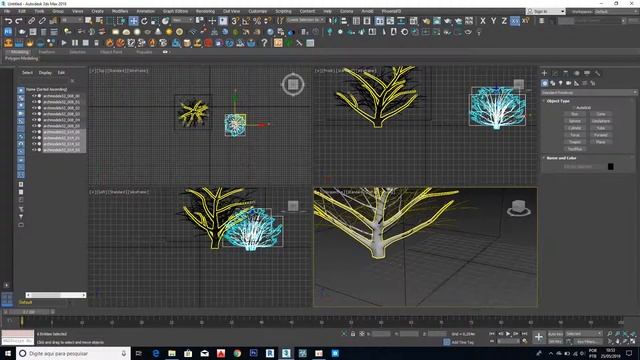Collapse the Object Type rollout
640x360 pixels.
click(558, 101)
